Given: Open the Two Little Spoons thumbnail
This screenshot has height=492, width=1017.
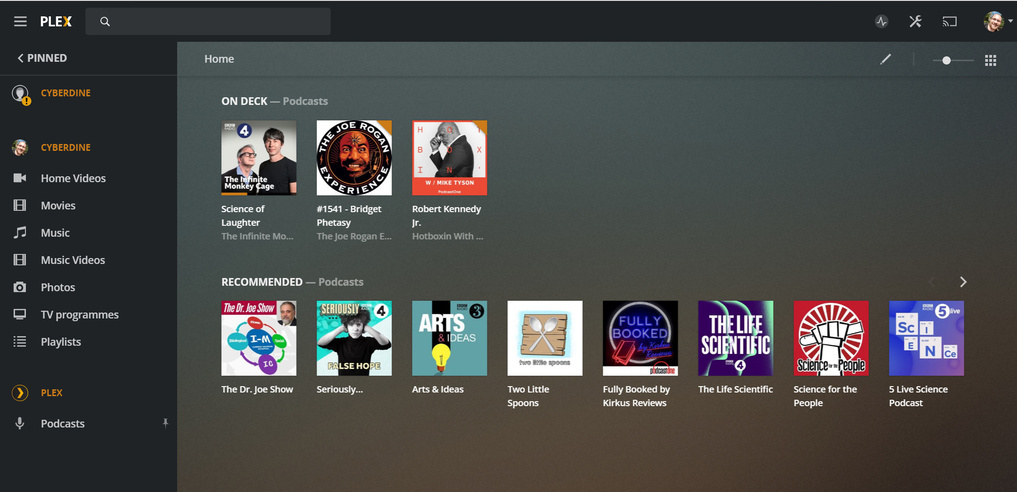Looking at the screenshot, I should click(545, 338).
